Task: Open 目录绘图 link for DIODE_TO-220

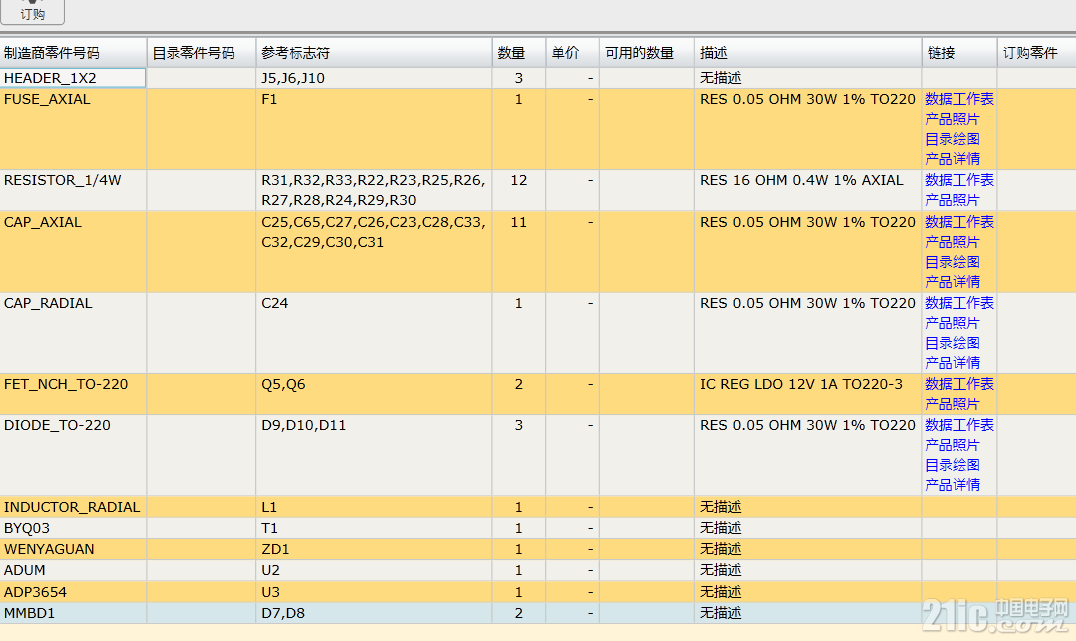Action: click(x=952, y=465)
